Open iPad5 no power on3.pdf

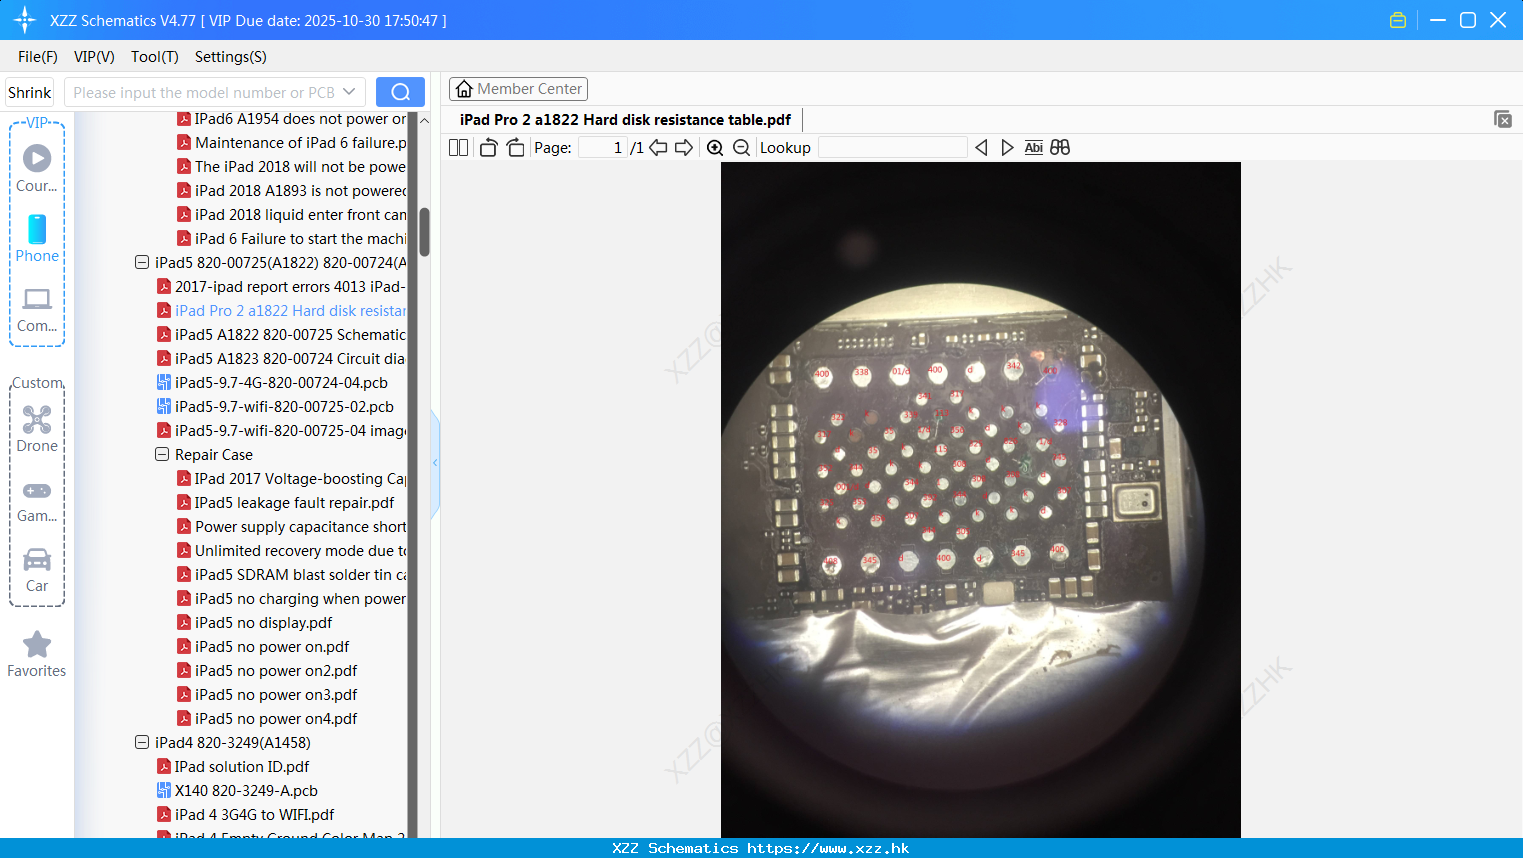tap(267, 694)
